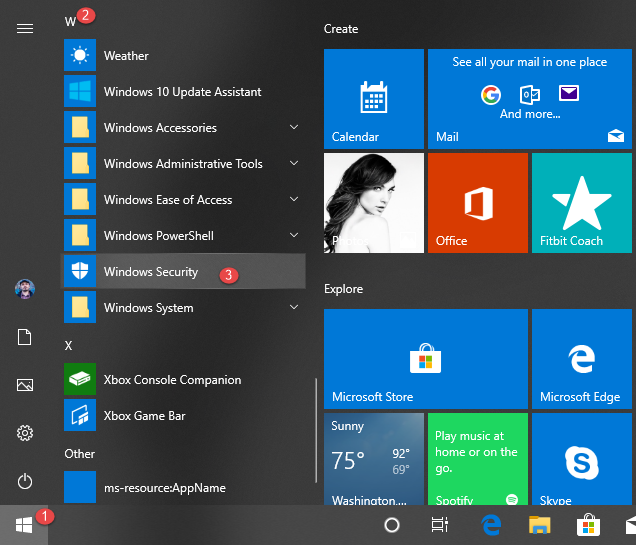Launch Xbox Console Companion icon
Screen dimensions: 636x545
point(80,379)
